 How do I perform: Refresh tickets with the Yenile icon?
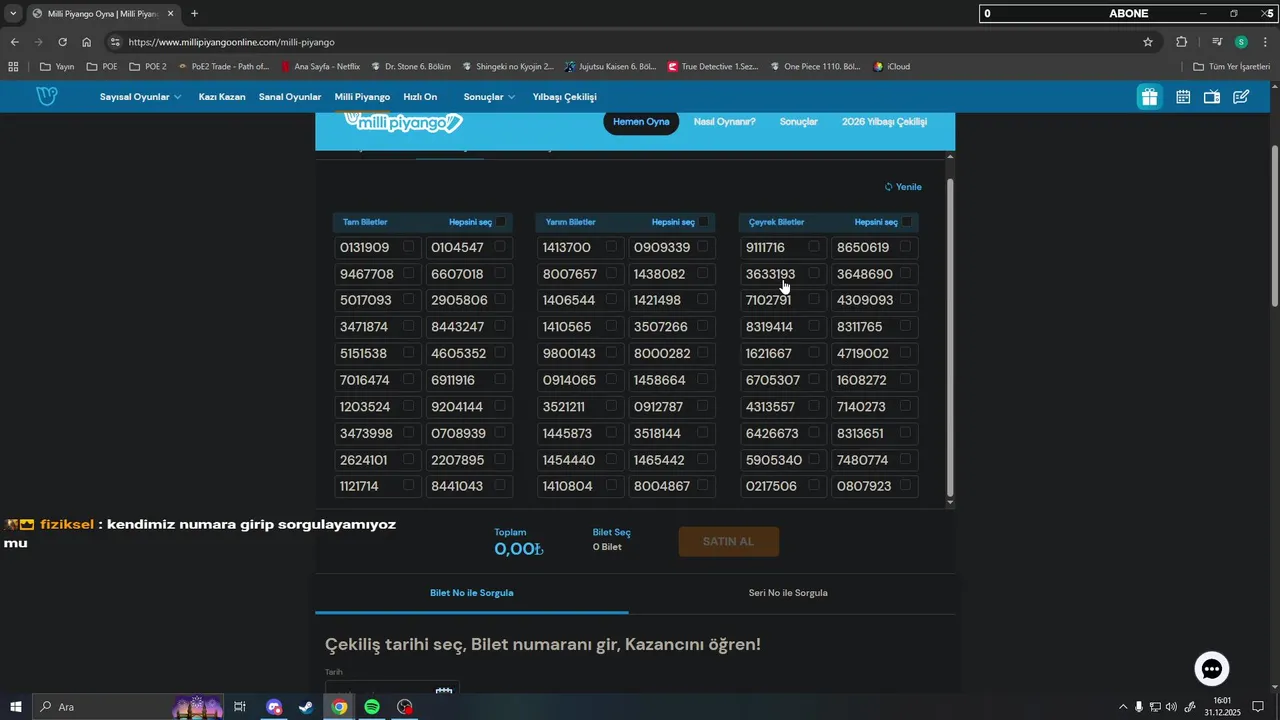click(x=888, y=187)
